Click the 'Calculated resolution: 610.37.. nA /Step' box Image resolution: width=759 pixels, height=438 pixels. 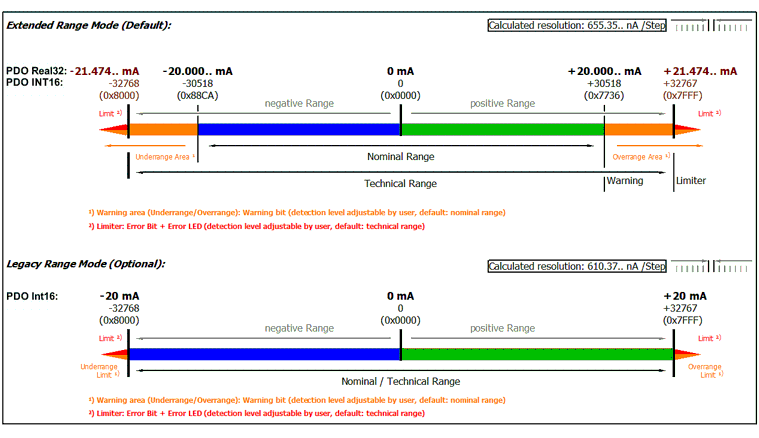pos(577,266)
